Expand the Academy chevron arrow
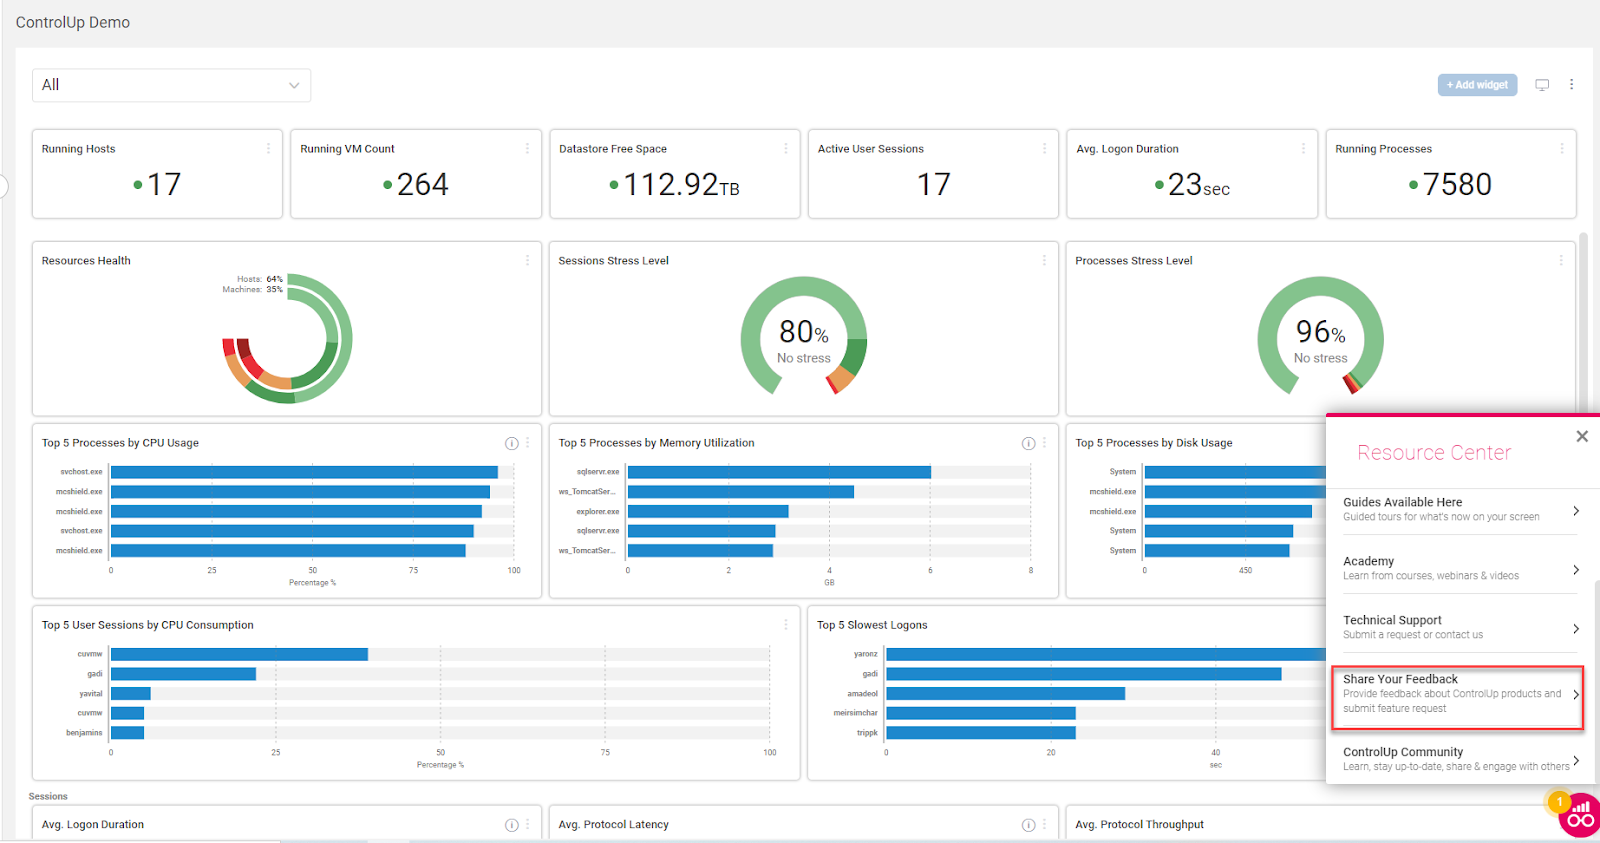This screenshot has height=843, width=1600. (1576, 570)
